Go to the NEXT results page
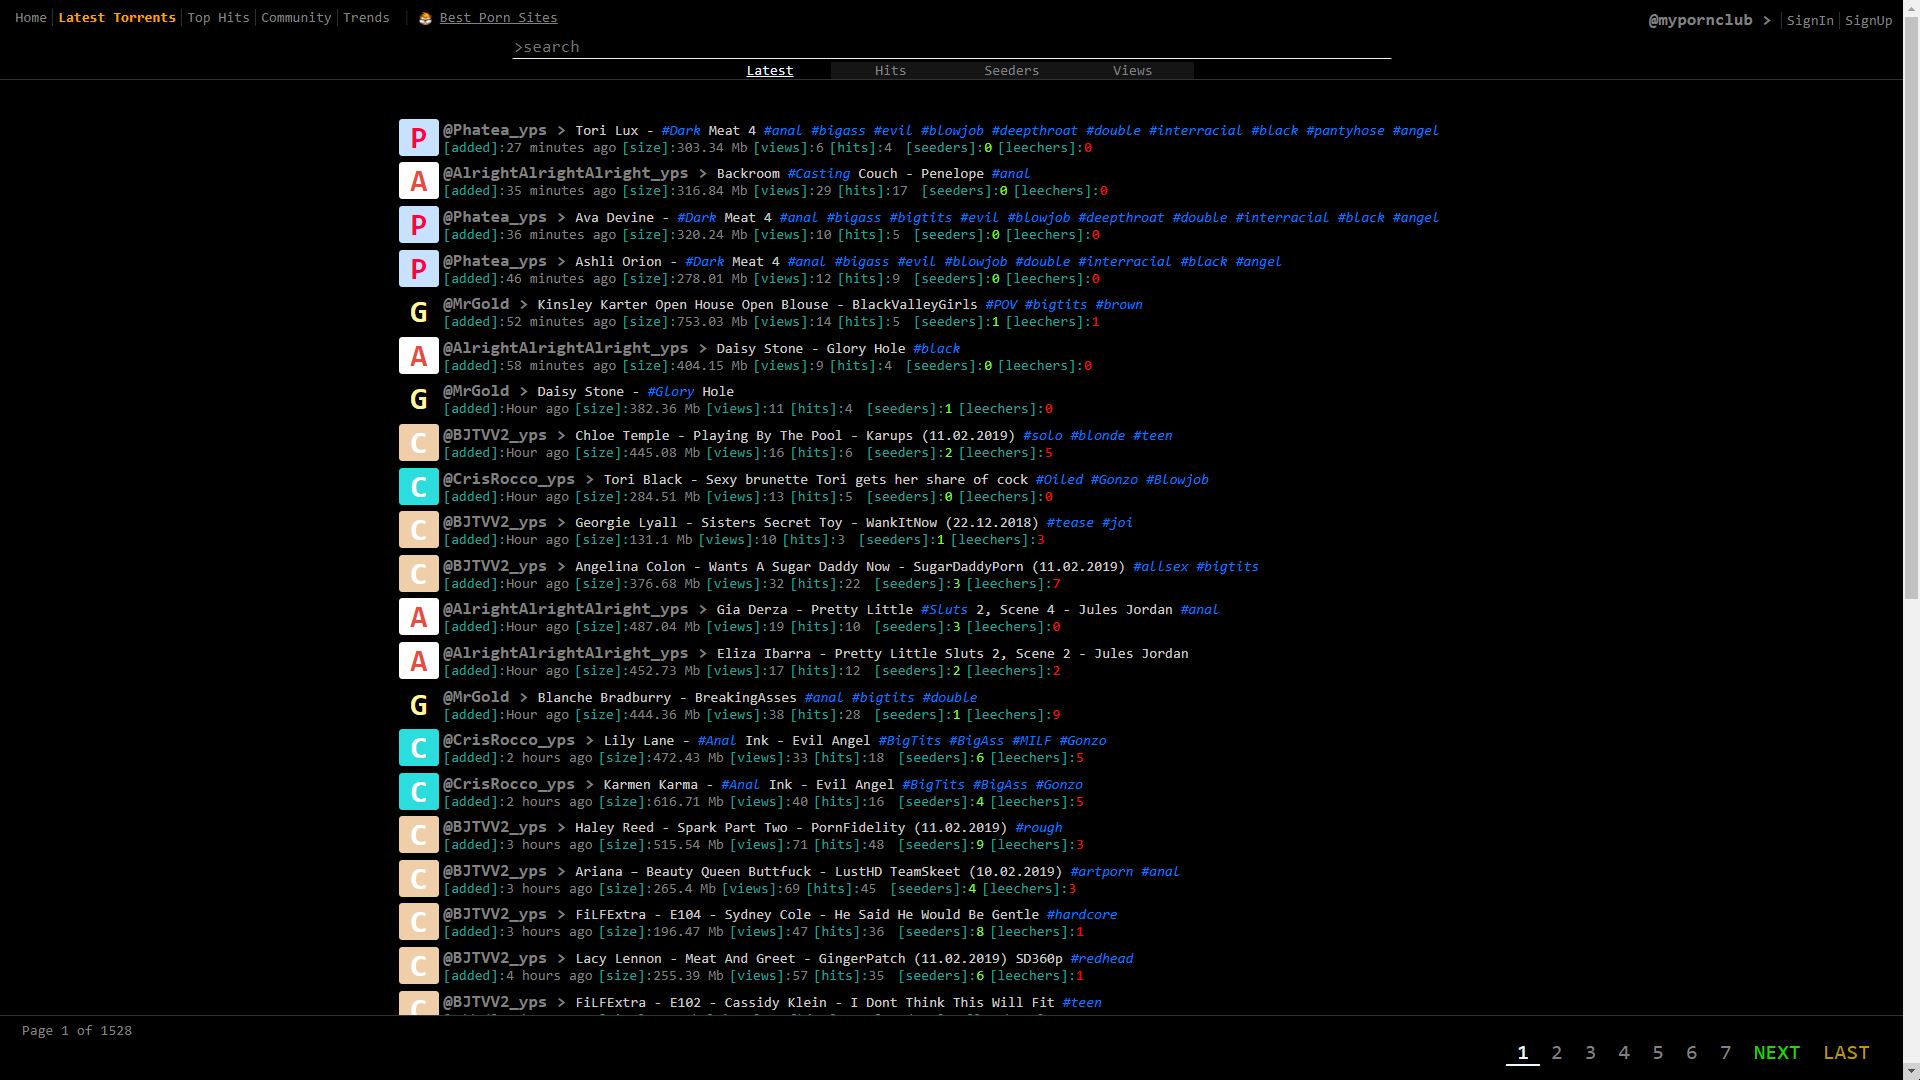 pos(1776,1052)
